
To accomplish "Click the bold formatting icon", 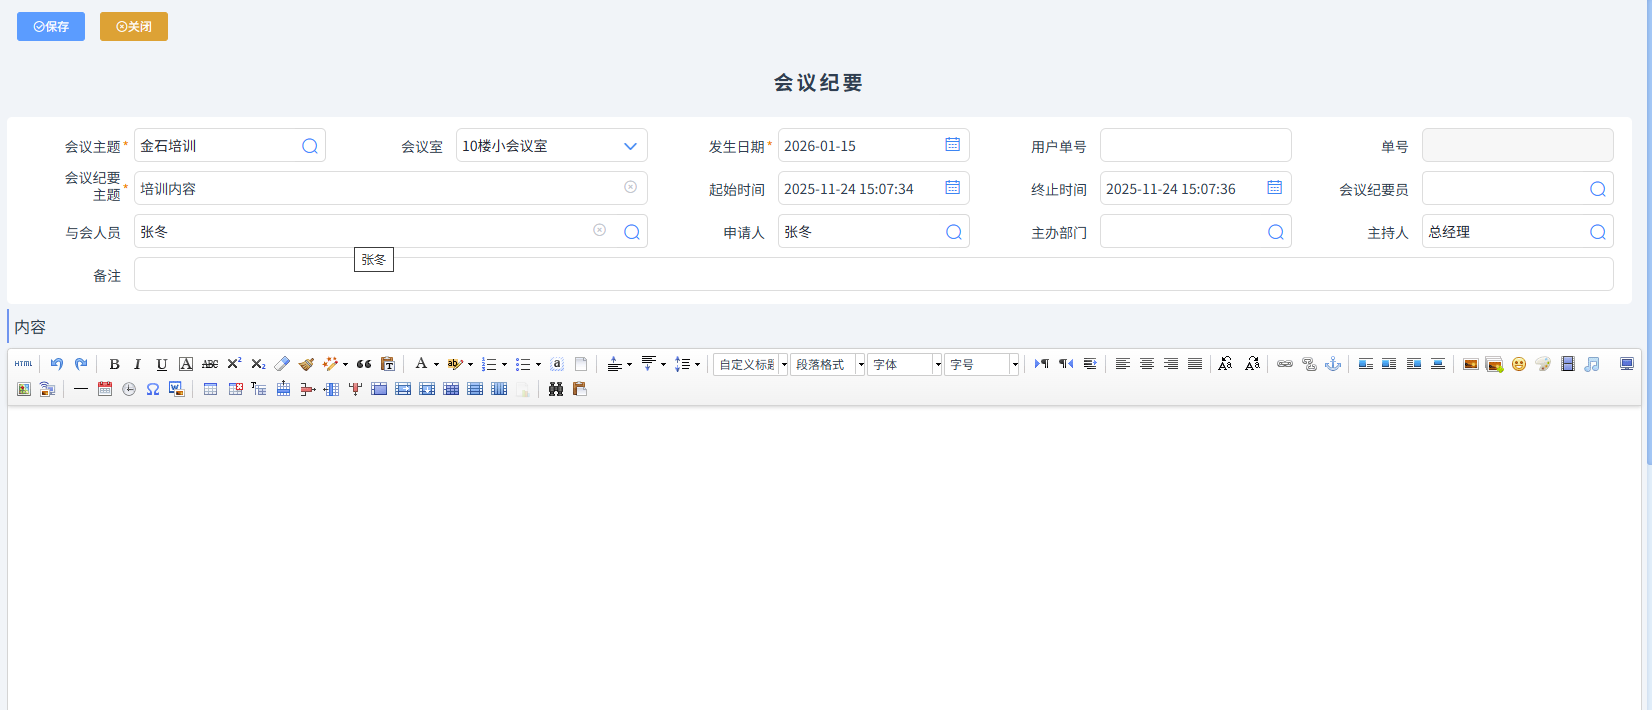I will [x=114, y=365].
